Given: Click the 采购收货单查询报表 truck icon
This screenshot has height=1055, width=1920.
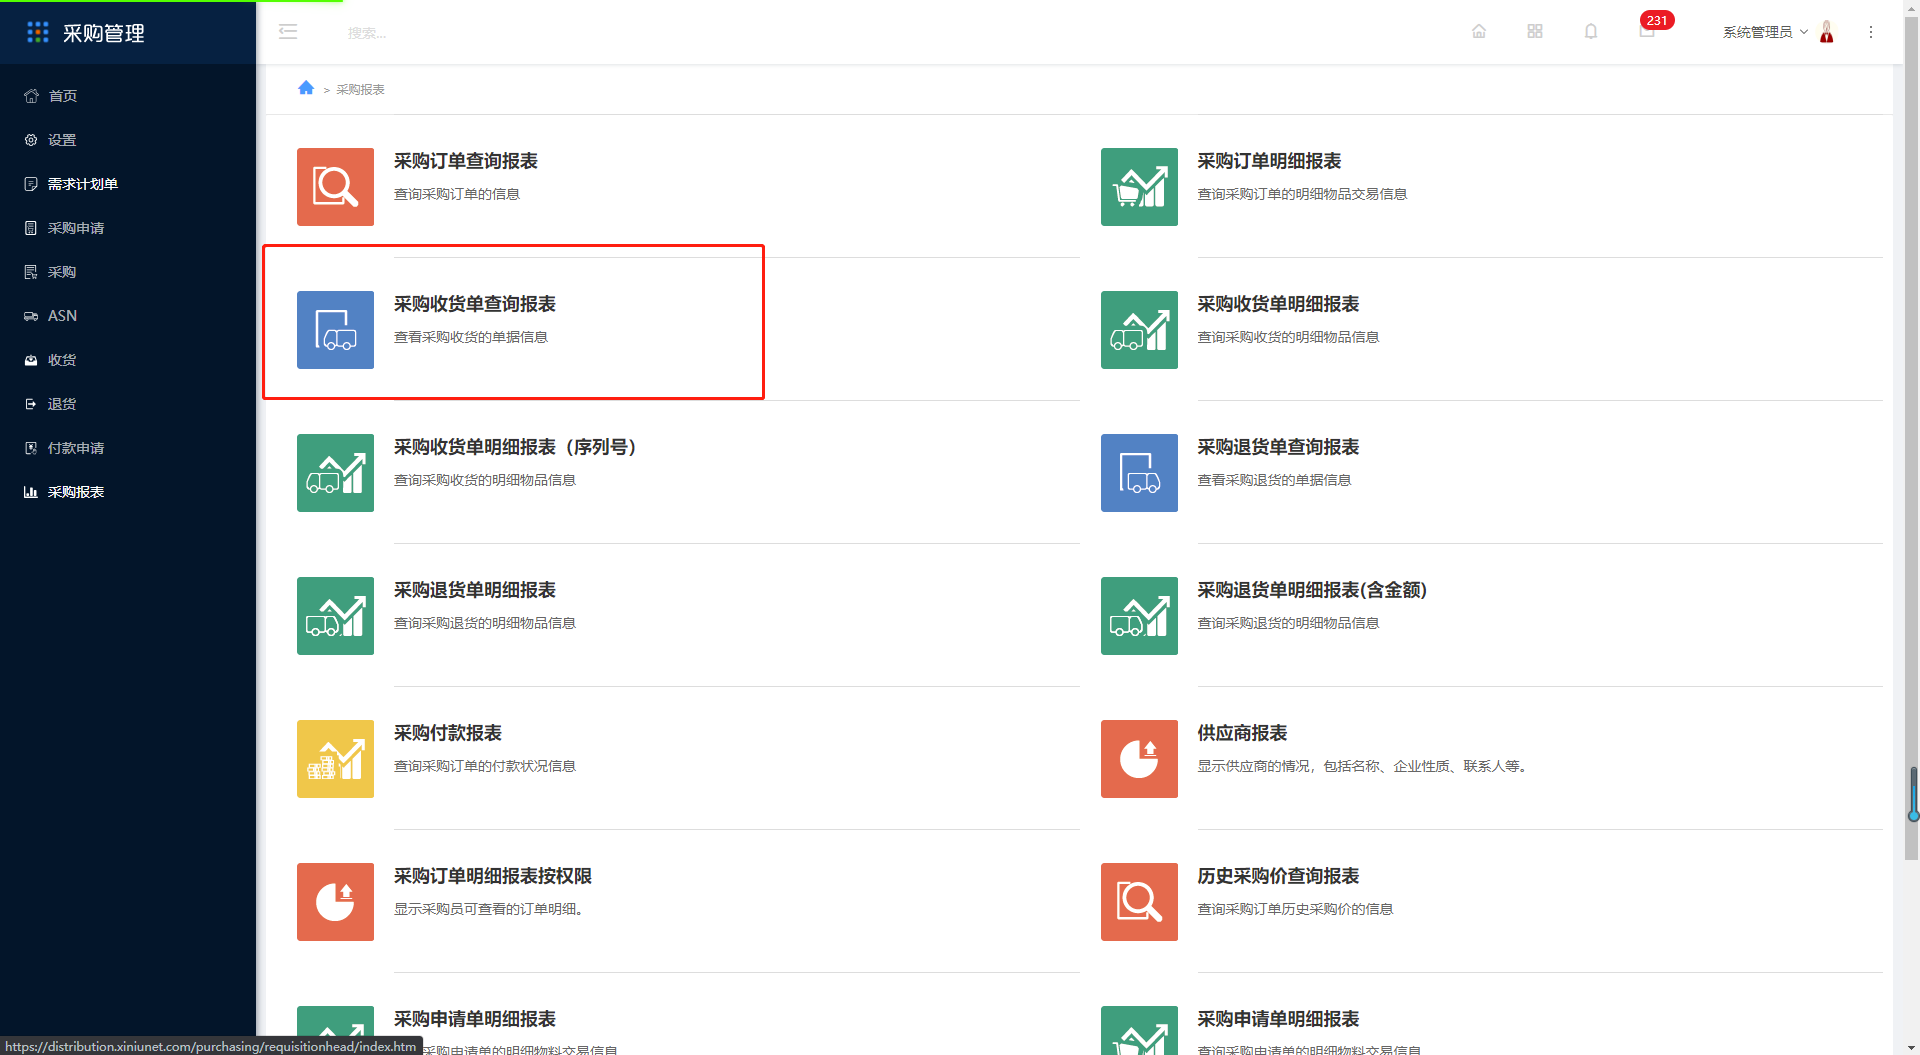Looking at the screenshot, I should [x=335, y=330].
